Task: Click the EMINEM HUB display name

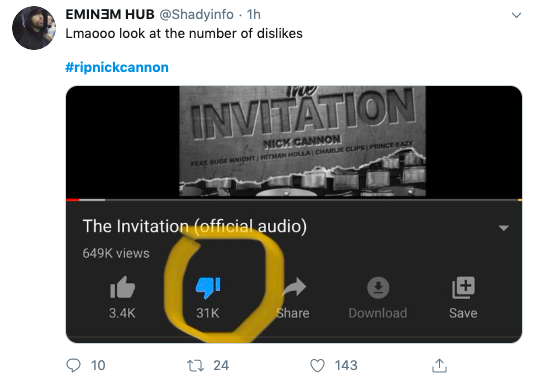Action: (110, 14)
